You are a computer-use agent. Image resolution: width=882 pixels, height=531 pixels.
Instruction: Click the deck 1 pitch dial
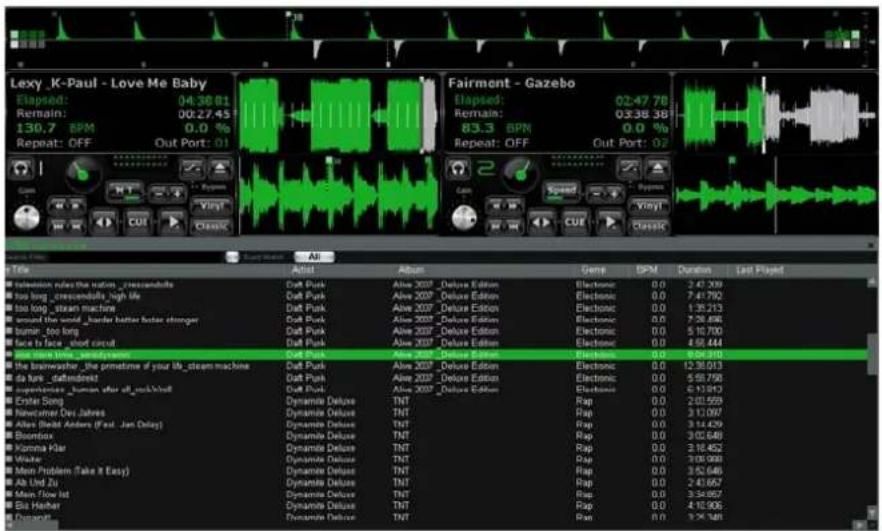pyautogui.click(x=83, y=174)
